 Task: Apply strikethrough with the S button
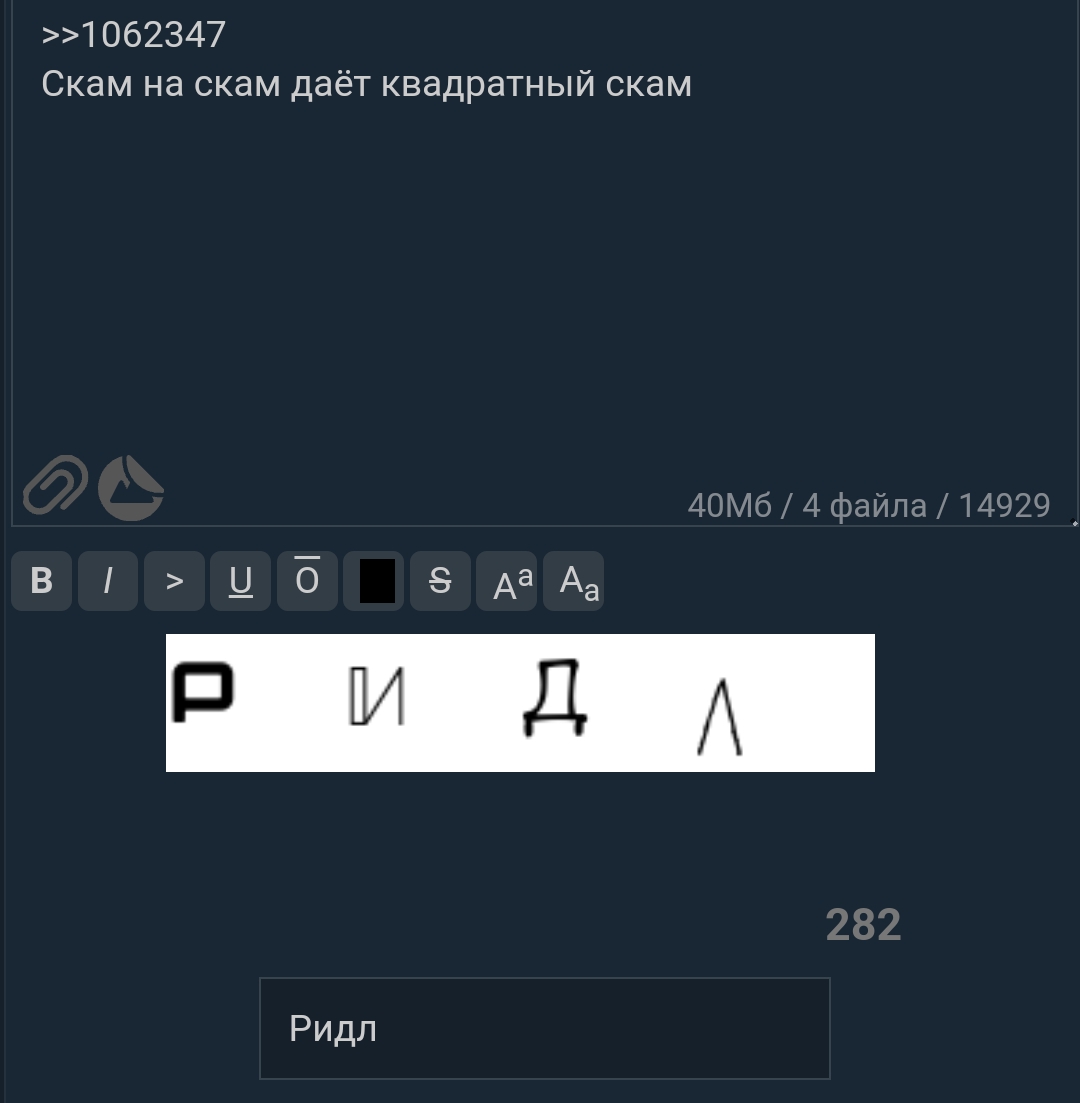pyautogui.click(x=440, y=580)
